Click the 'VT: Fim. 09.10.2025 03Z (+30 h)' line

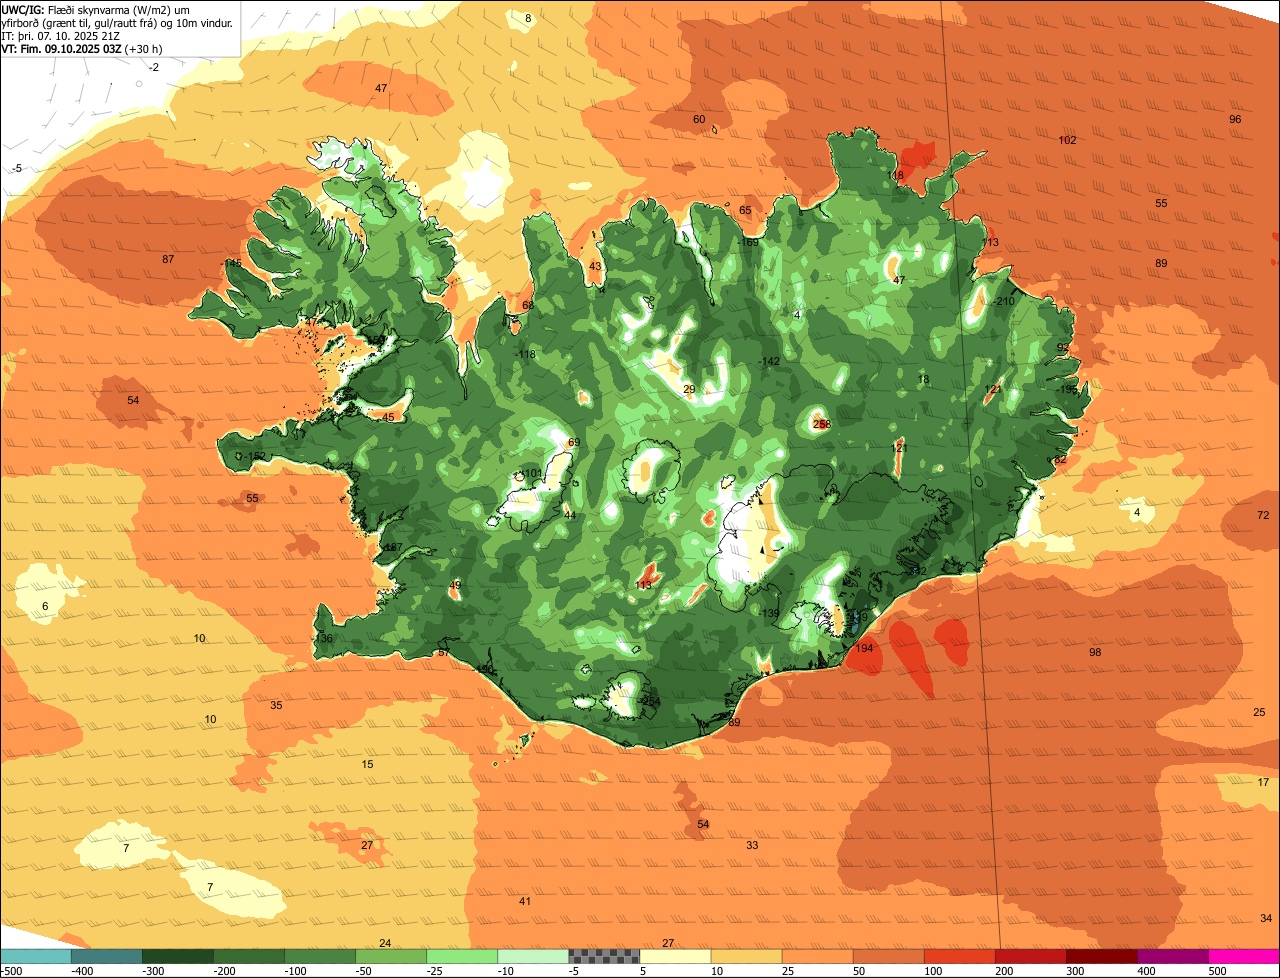pos(82,48)
